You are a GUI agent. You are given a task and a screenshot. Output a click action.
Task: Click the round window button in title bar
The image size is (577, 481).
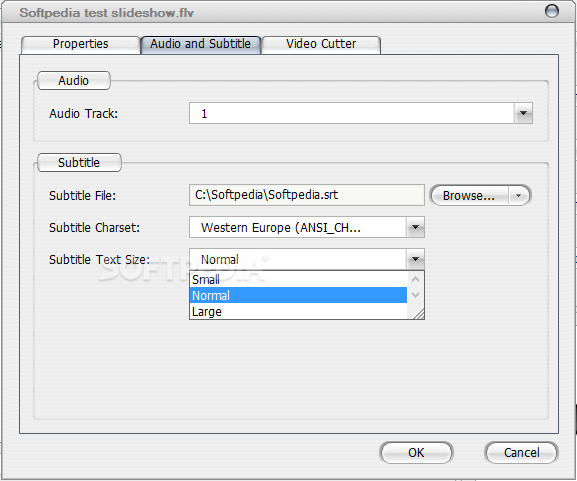(551, 11)
